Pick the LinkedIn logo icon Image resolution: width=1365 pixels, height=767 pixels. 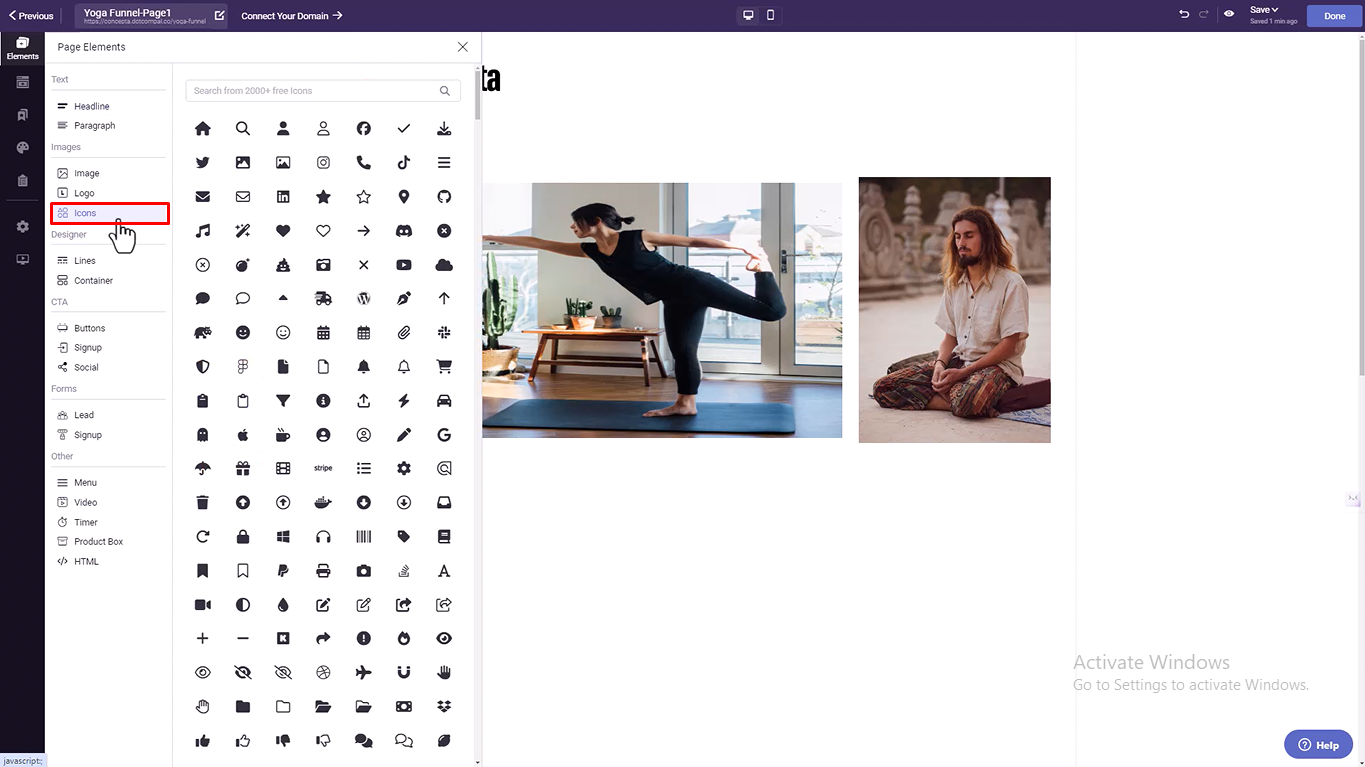[x=283, y=197]
